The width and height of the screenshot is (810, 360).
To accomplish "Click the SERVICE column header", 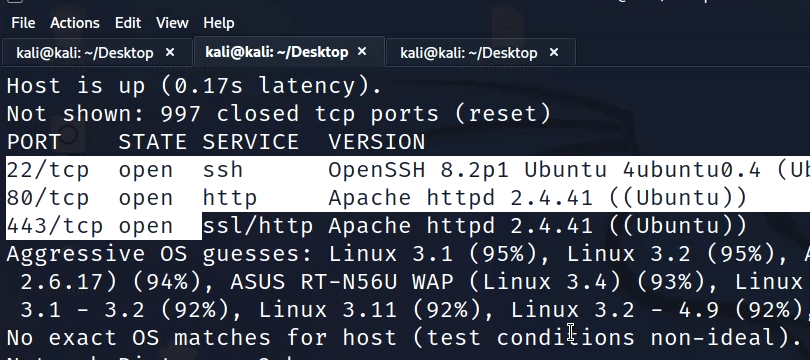I will 251,142.
